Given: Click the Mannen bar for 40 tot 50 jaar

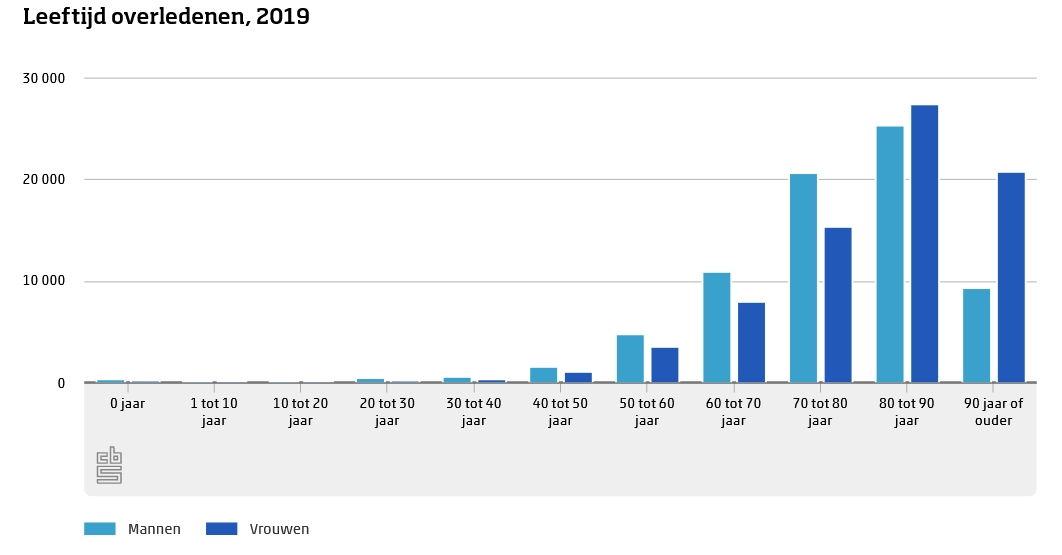Looking at the screenshot, I should [543, 375].
